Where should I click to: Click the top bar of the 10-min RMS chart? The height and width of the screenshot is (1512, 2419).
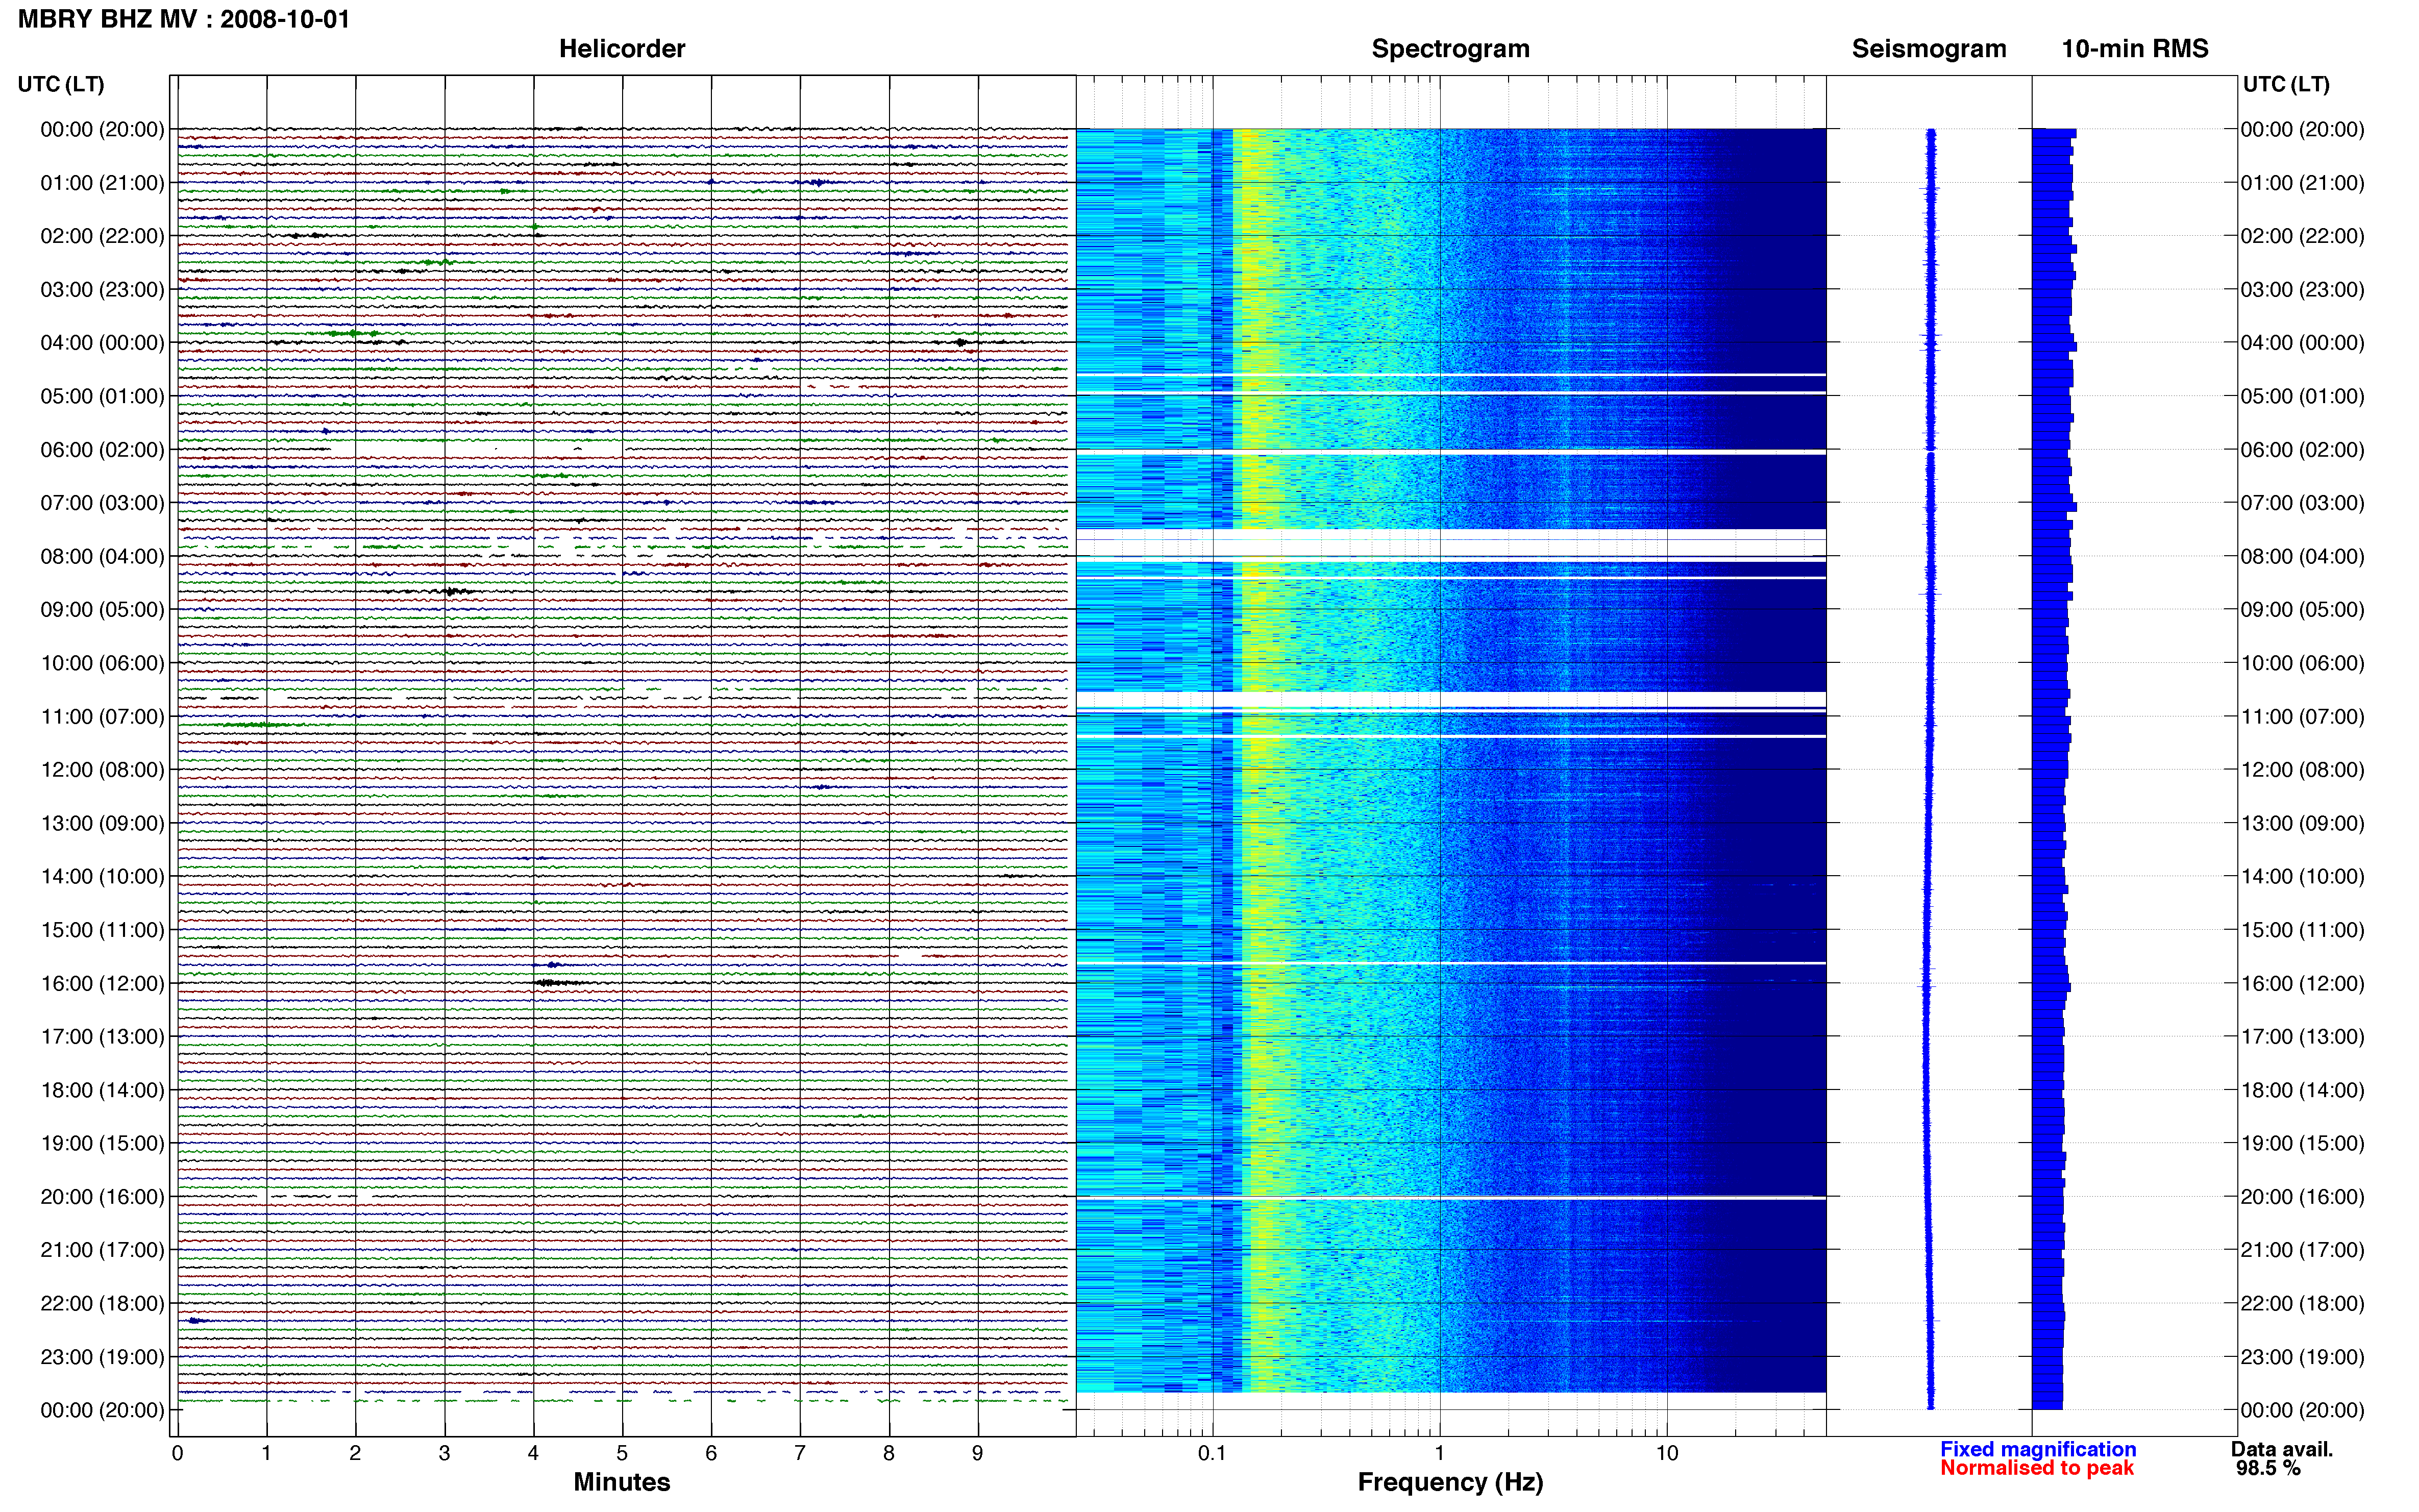(x=2054, y=133)
